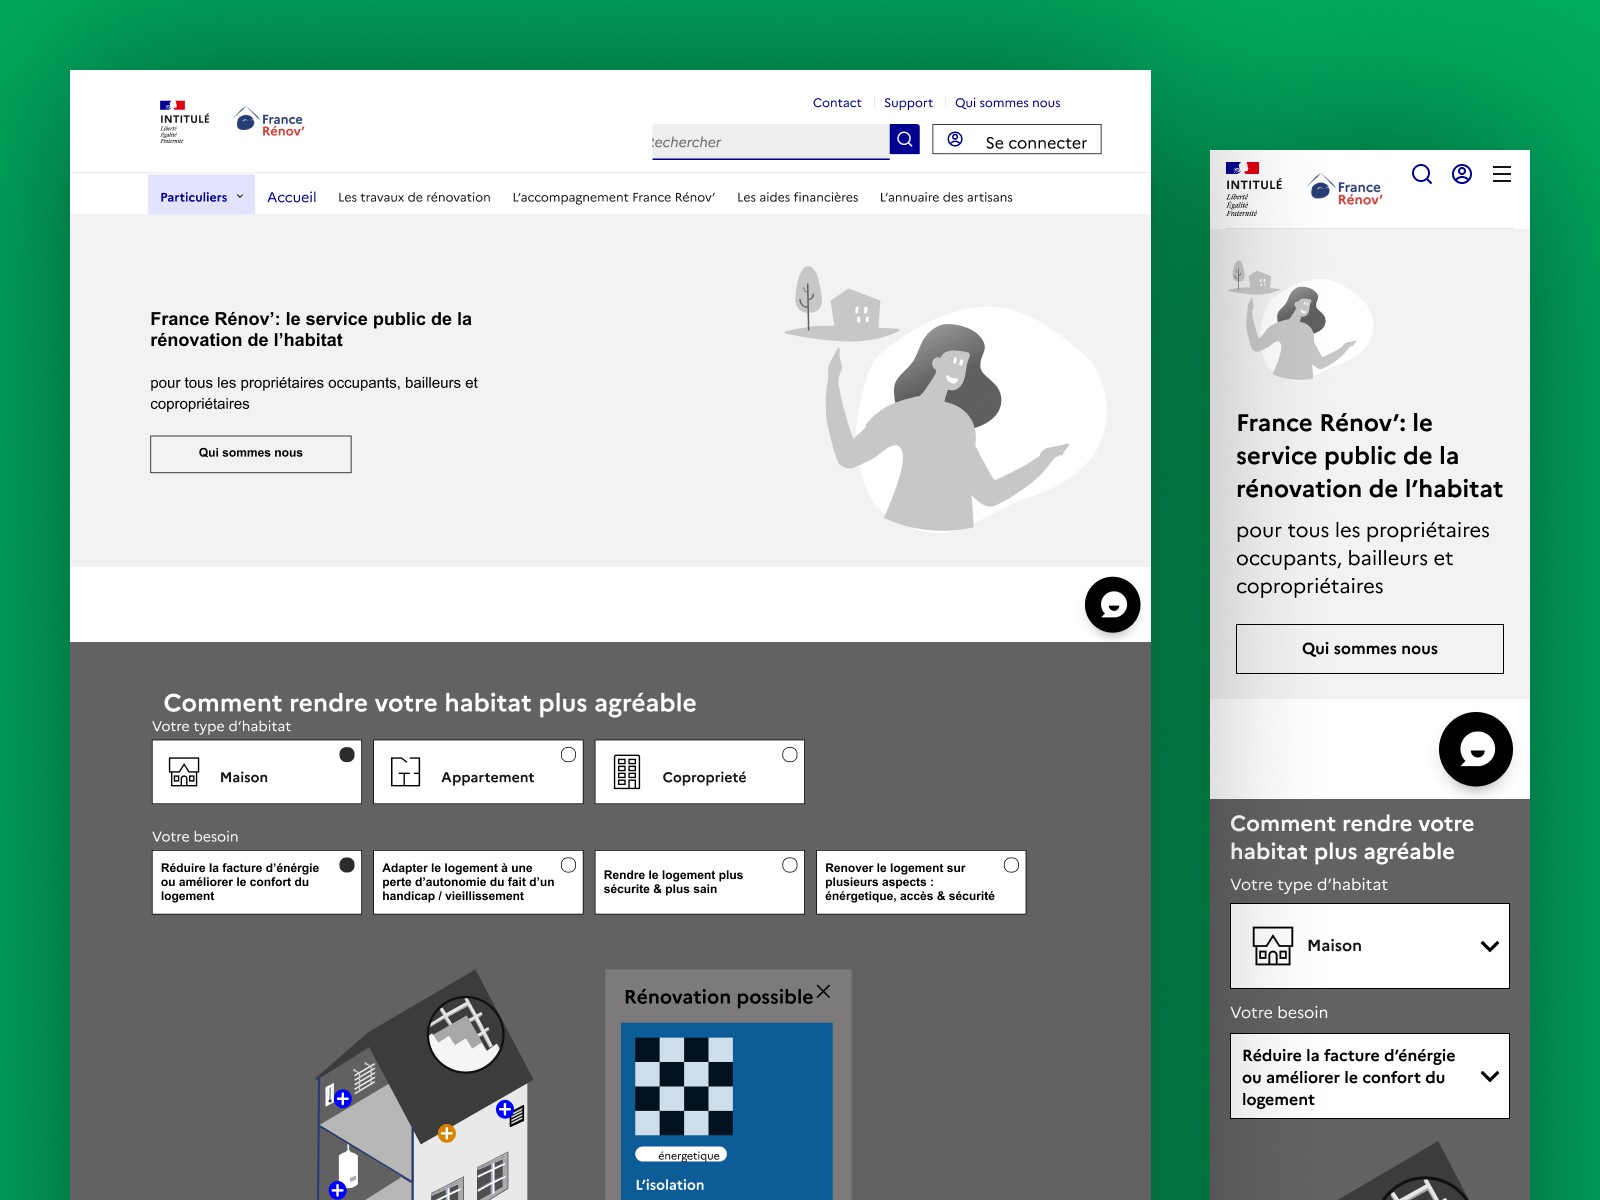Select Réduire la facture d'énérgie radio
Image resolution: width=1600 pixels, height=1200 pixels.
[346, 865]
